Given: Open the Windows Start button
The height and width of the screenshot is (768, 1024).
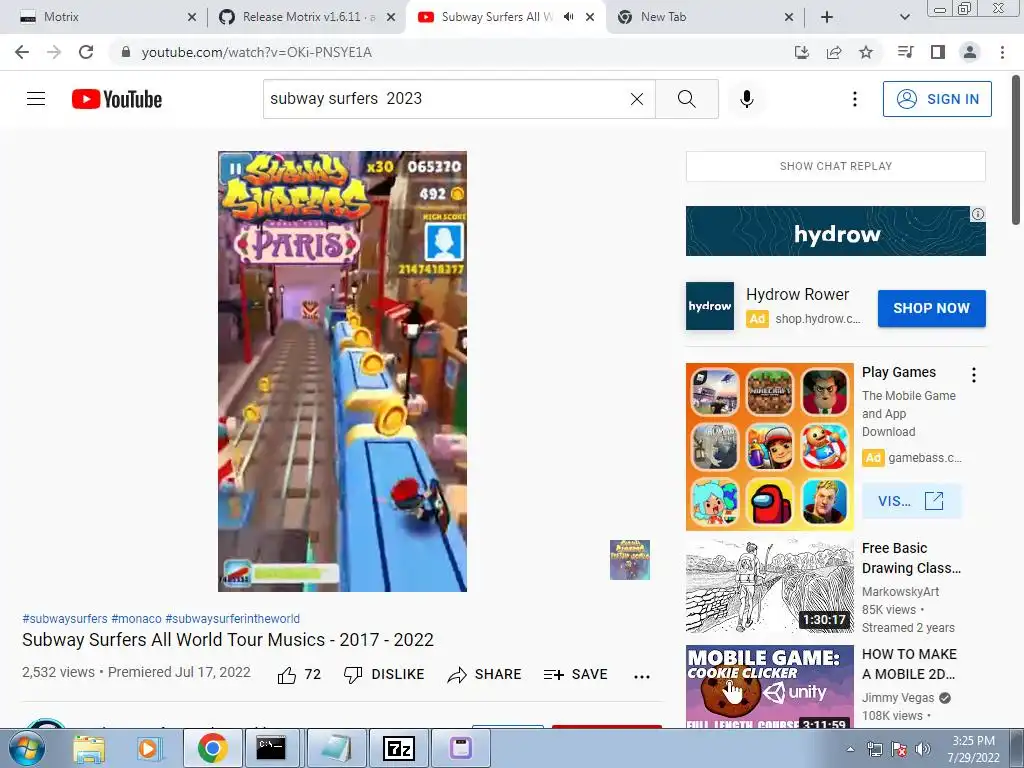Looking at the screenshot, I should coord(26,748).
